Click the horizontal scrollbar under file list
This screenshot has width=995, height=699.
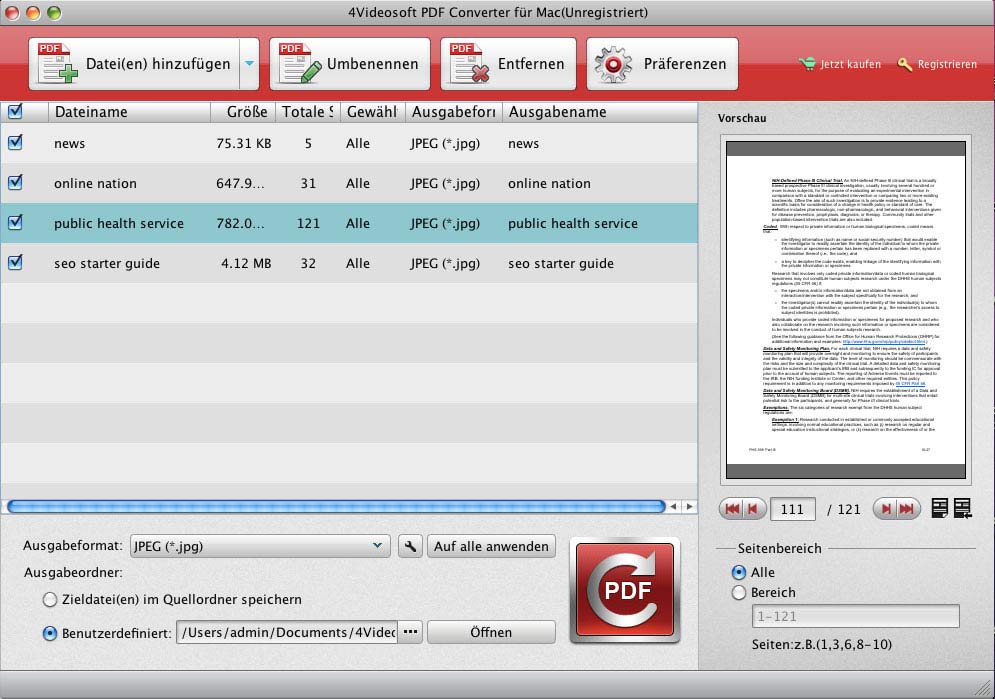click(x=335, y=507)
